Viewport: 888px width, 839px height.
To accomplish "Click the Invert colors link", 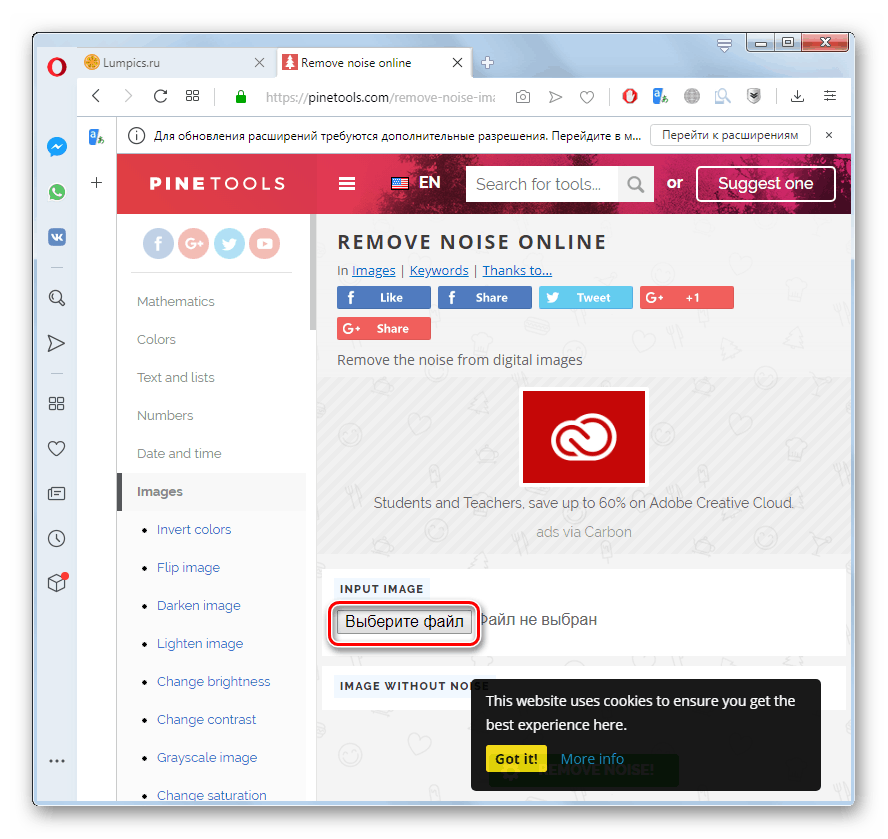I will [x=194, y=530].
